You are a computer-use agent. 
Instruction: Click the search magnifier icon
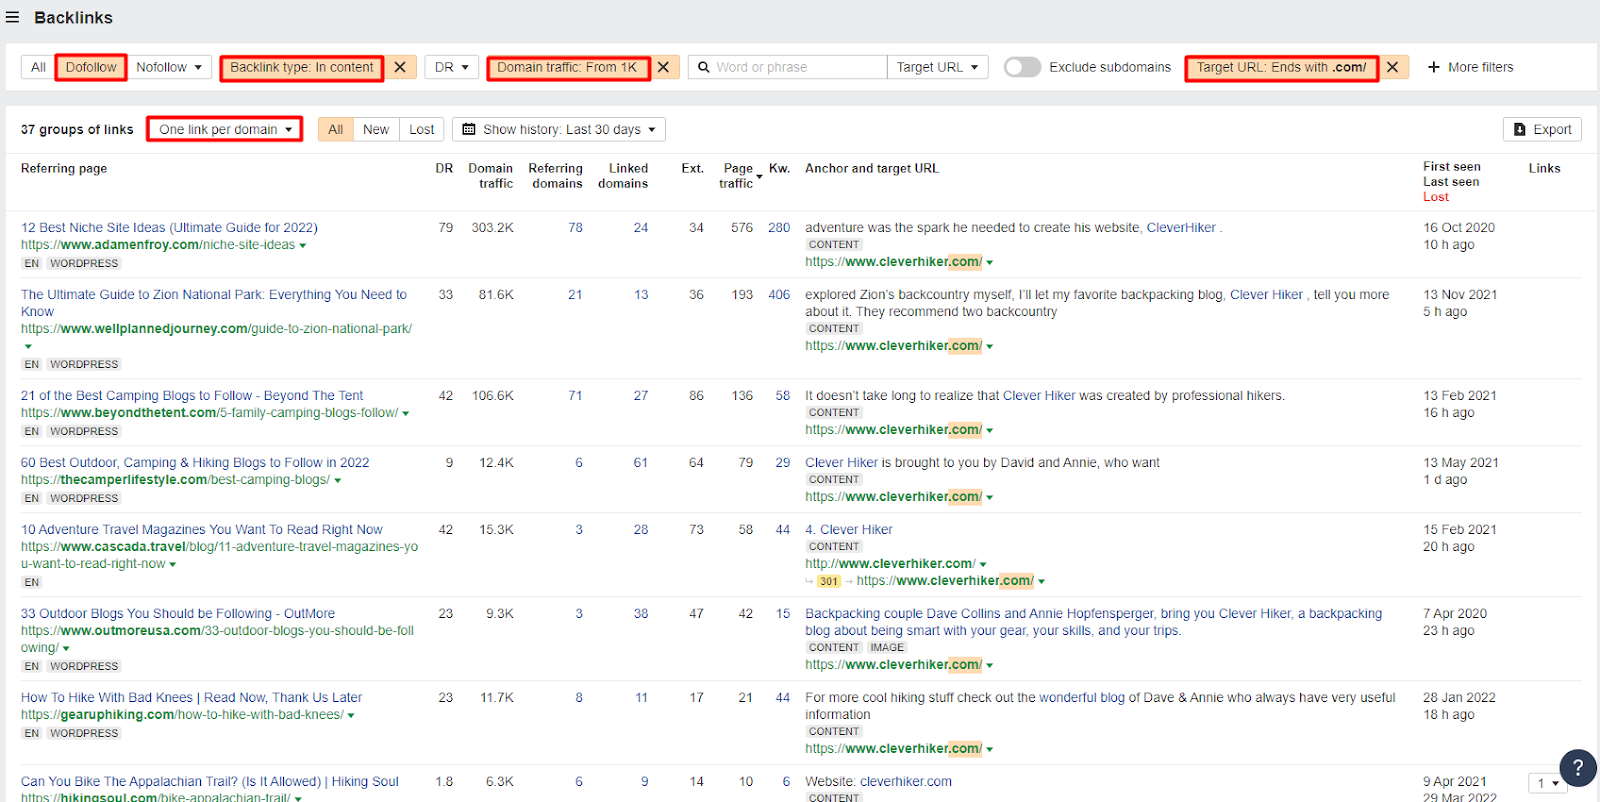click(x=704, y=67)
